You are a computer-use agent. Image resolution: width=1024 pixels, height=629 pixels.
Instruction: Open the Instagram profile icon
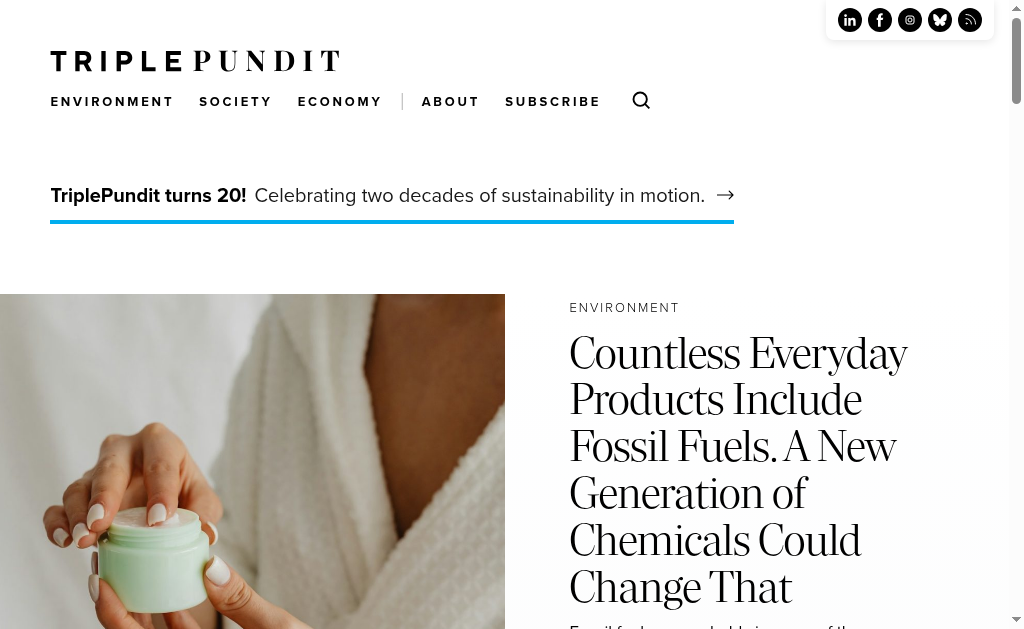coord(910,20)
